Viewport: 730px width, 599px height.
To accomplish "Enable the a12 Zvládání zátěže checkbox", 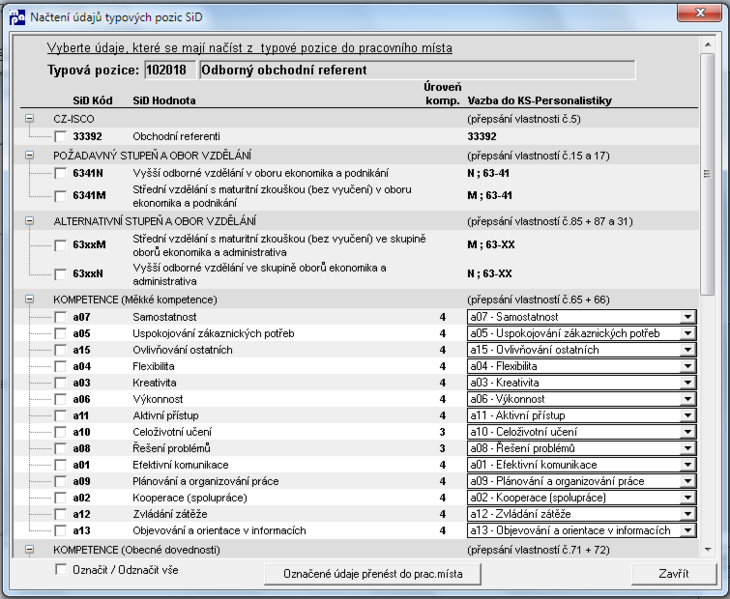I will (x=61, y=514).
